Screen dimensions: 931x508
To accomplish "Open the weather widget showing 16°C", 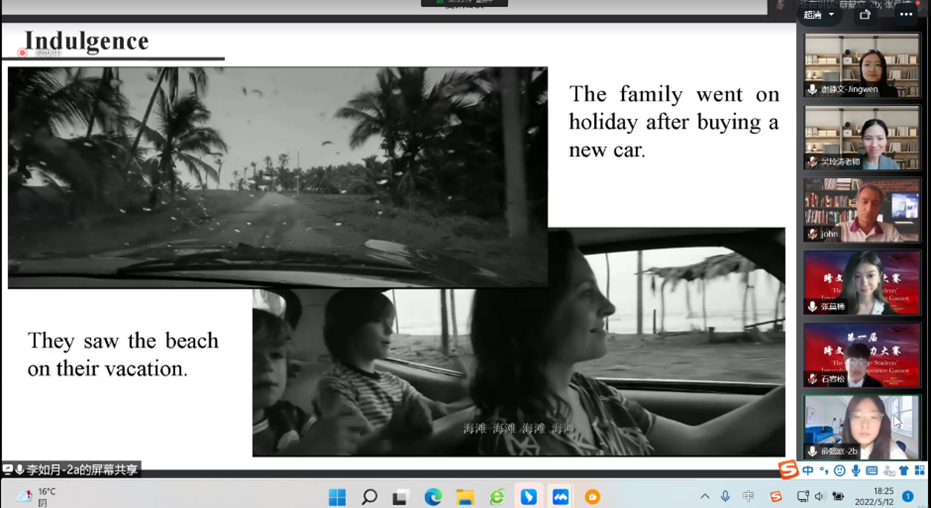I will point(36,496).
